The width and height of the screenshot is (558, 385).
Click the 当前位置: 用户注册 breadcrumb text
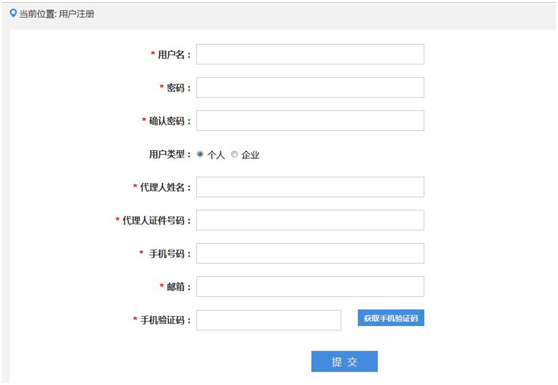(57, 14)
